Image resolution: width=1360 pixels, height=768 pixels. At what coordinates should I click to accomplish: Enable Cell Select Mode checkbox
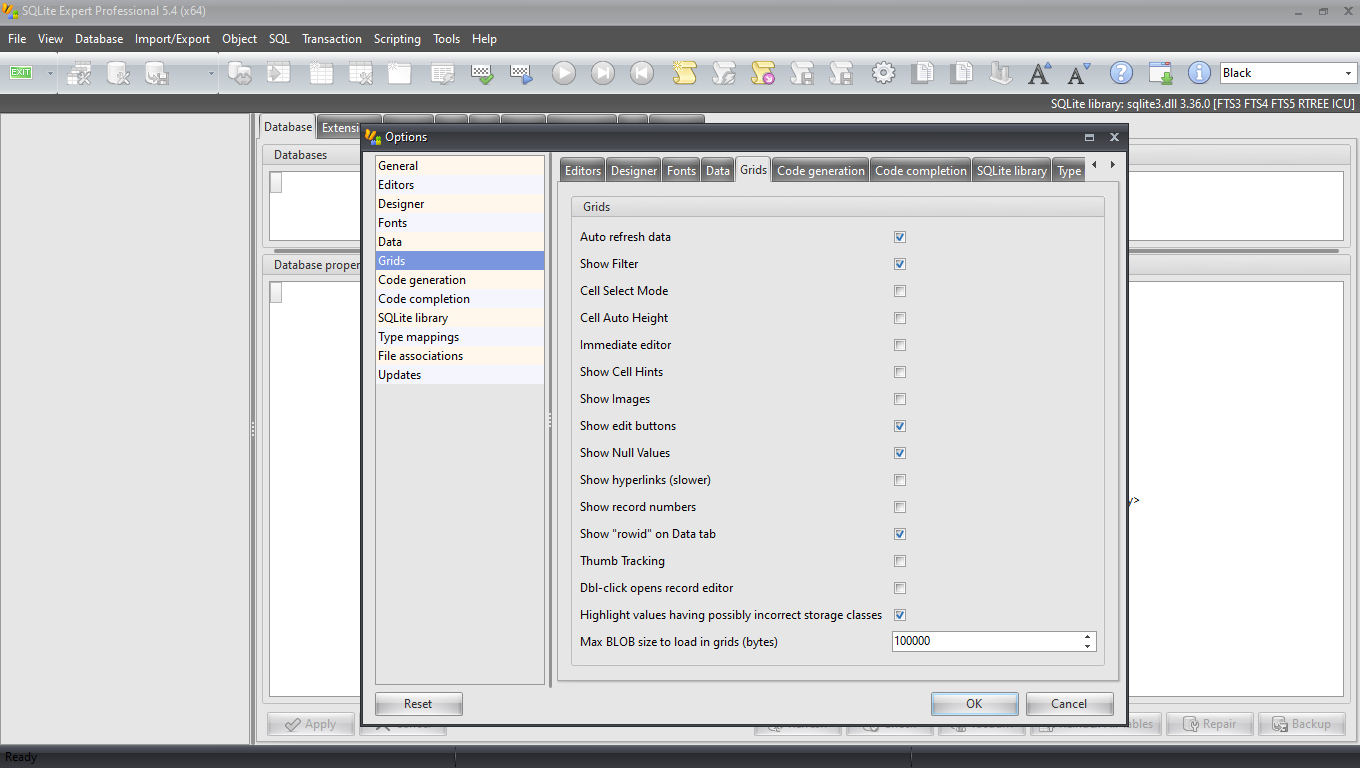click(900, 291)
